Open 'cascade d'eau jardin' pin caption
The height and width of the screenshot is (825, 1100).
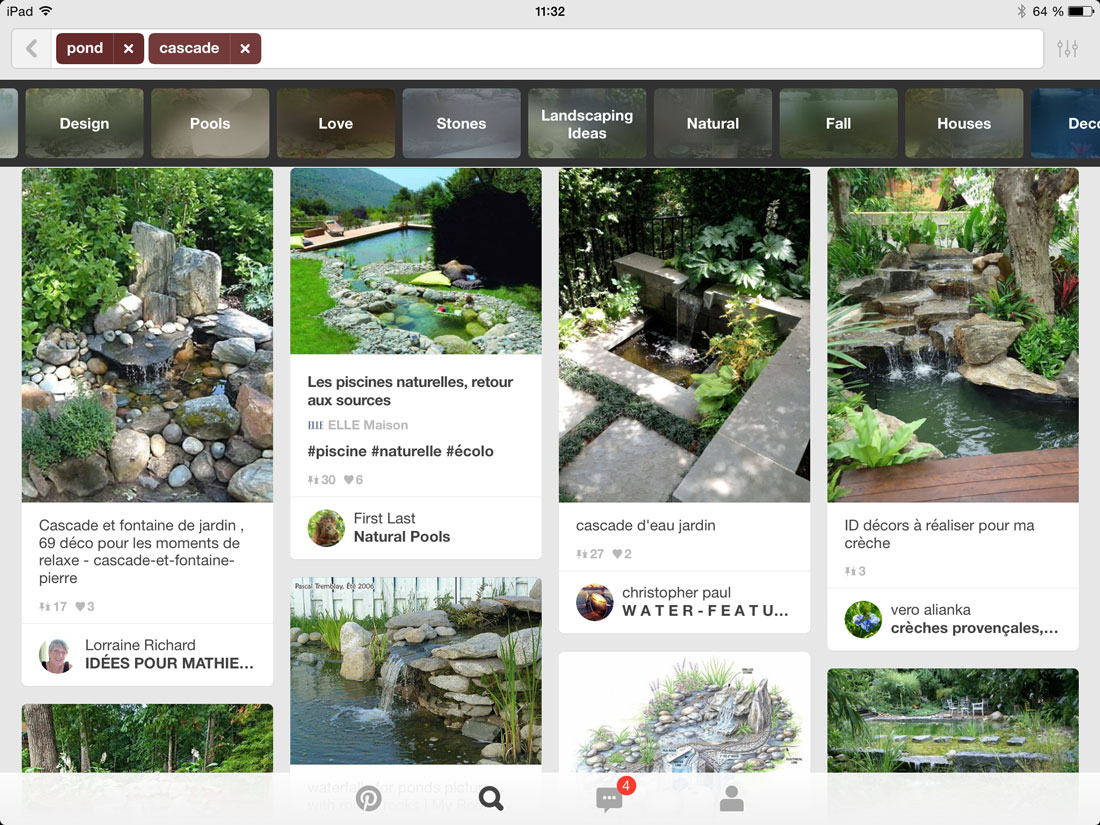[x=645, y=525]
